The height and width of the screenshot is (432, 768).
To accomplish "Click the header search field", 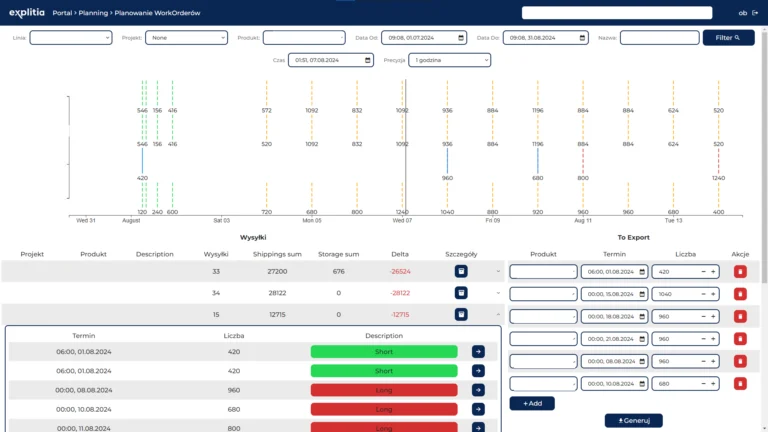I will click(617, 13).
